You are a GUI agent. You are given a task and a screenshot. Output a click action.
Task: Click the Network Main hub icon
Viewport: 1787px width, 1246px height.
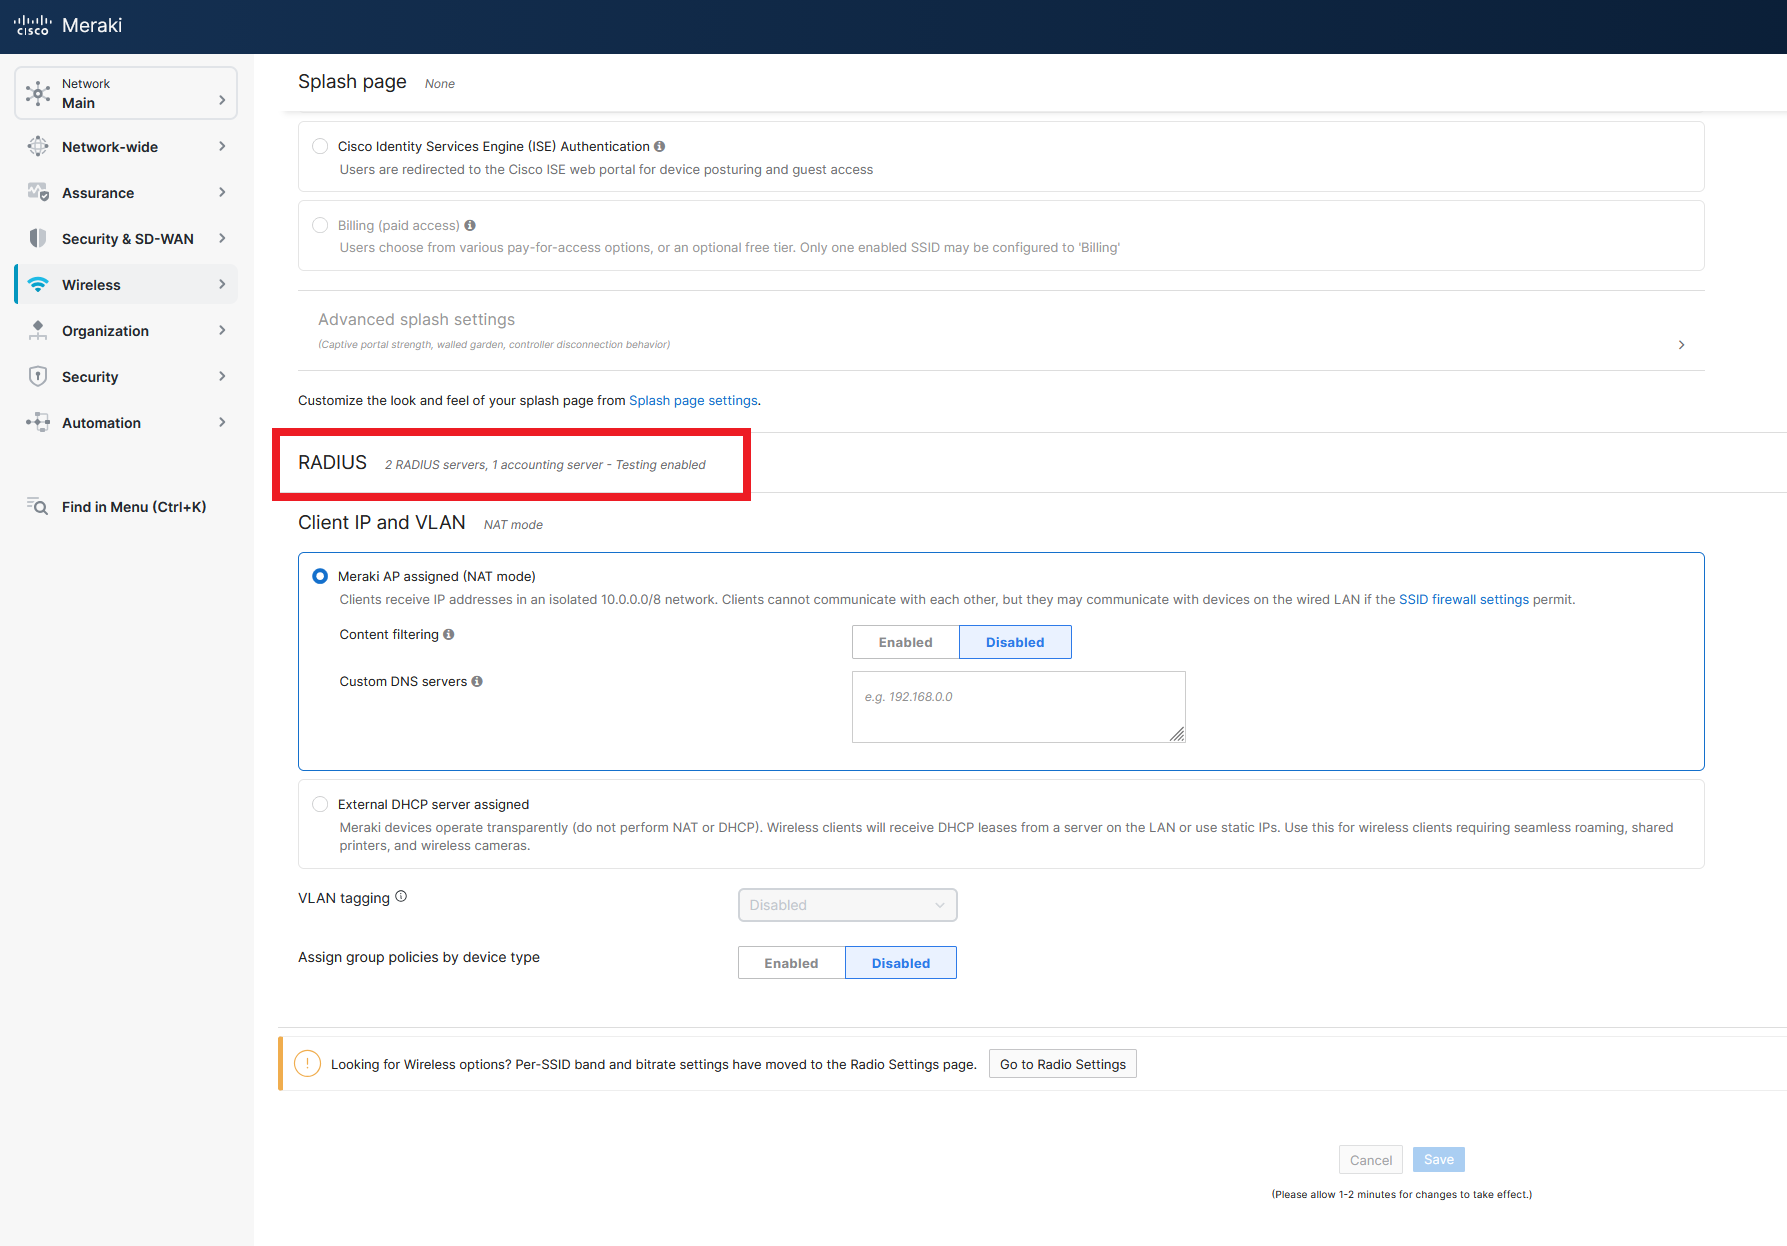(38, 93)
